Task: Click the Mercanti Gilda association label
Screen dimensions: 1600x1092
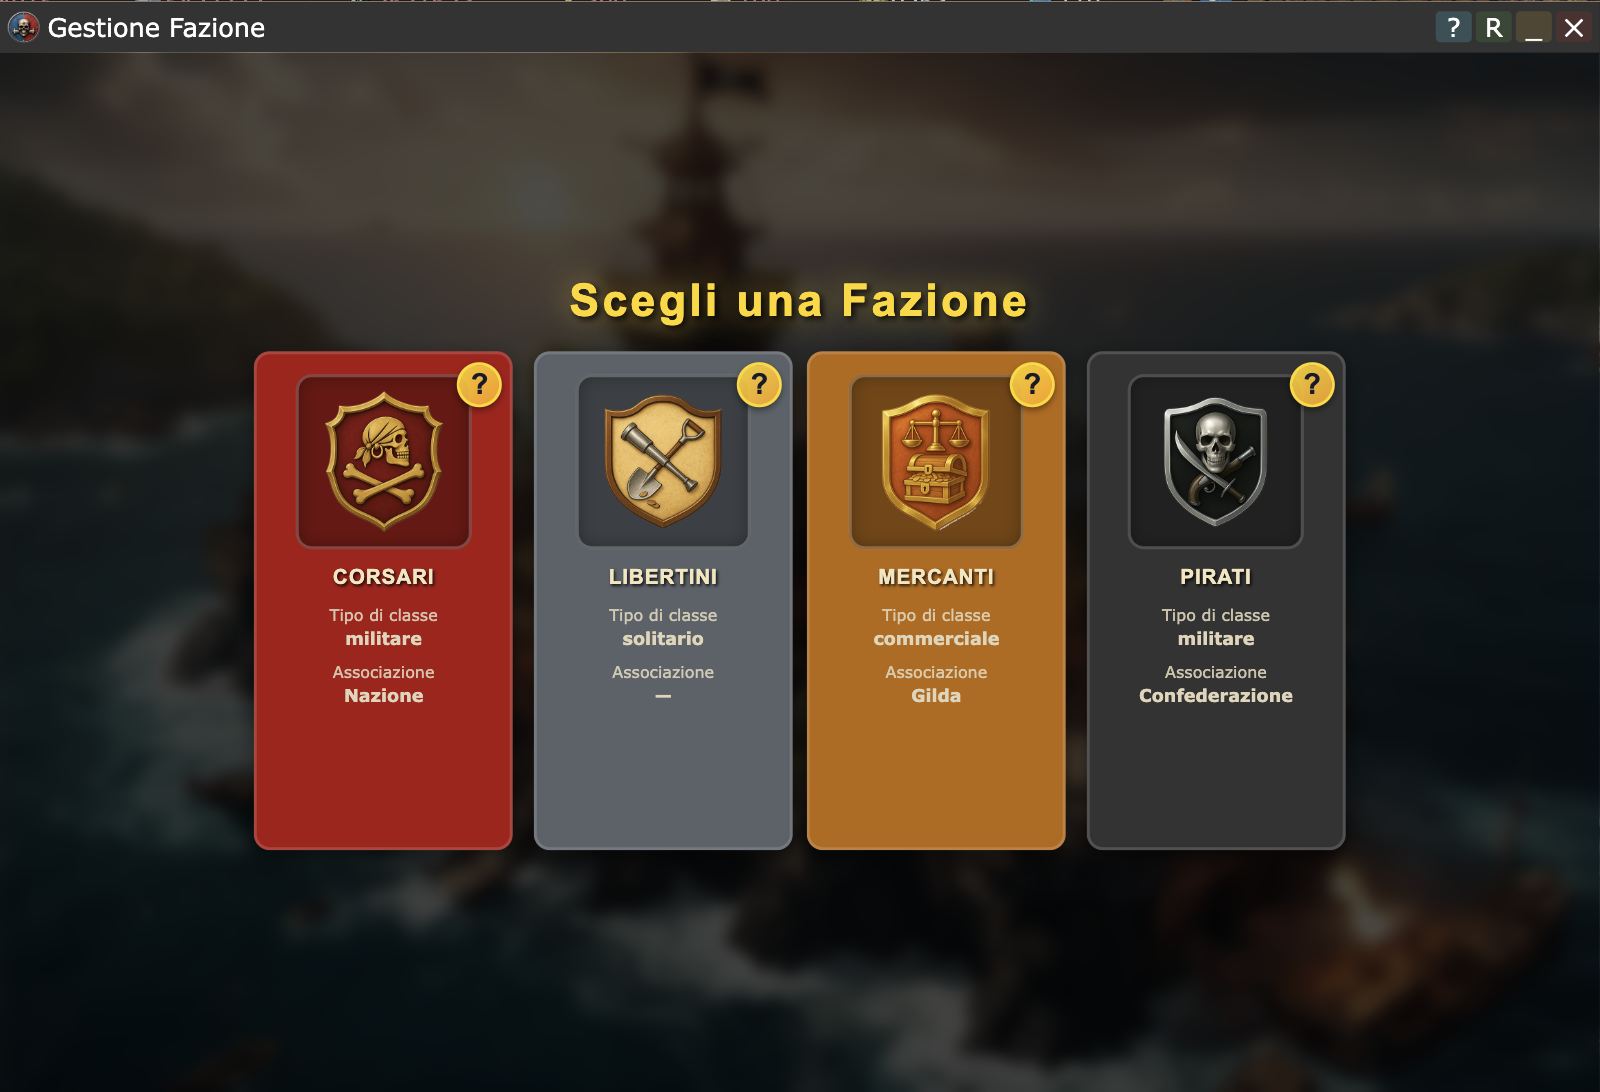Action: point(936,695)
